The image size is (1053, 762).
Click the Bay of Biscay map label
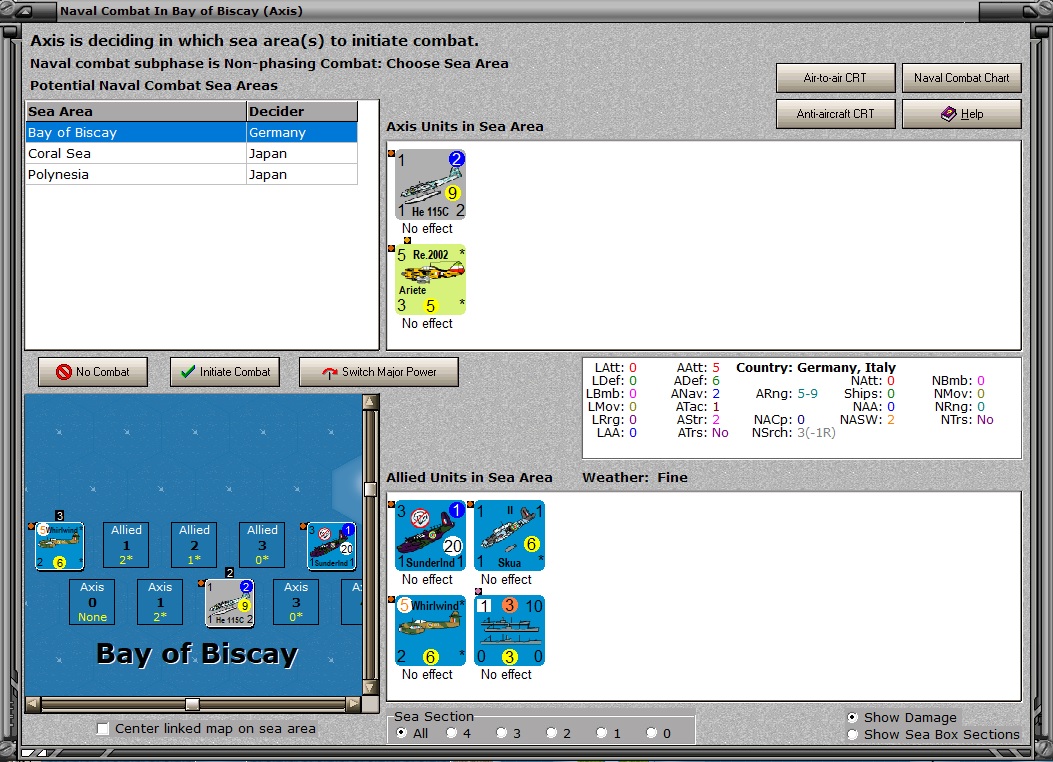click(x=197, y=653)
